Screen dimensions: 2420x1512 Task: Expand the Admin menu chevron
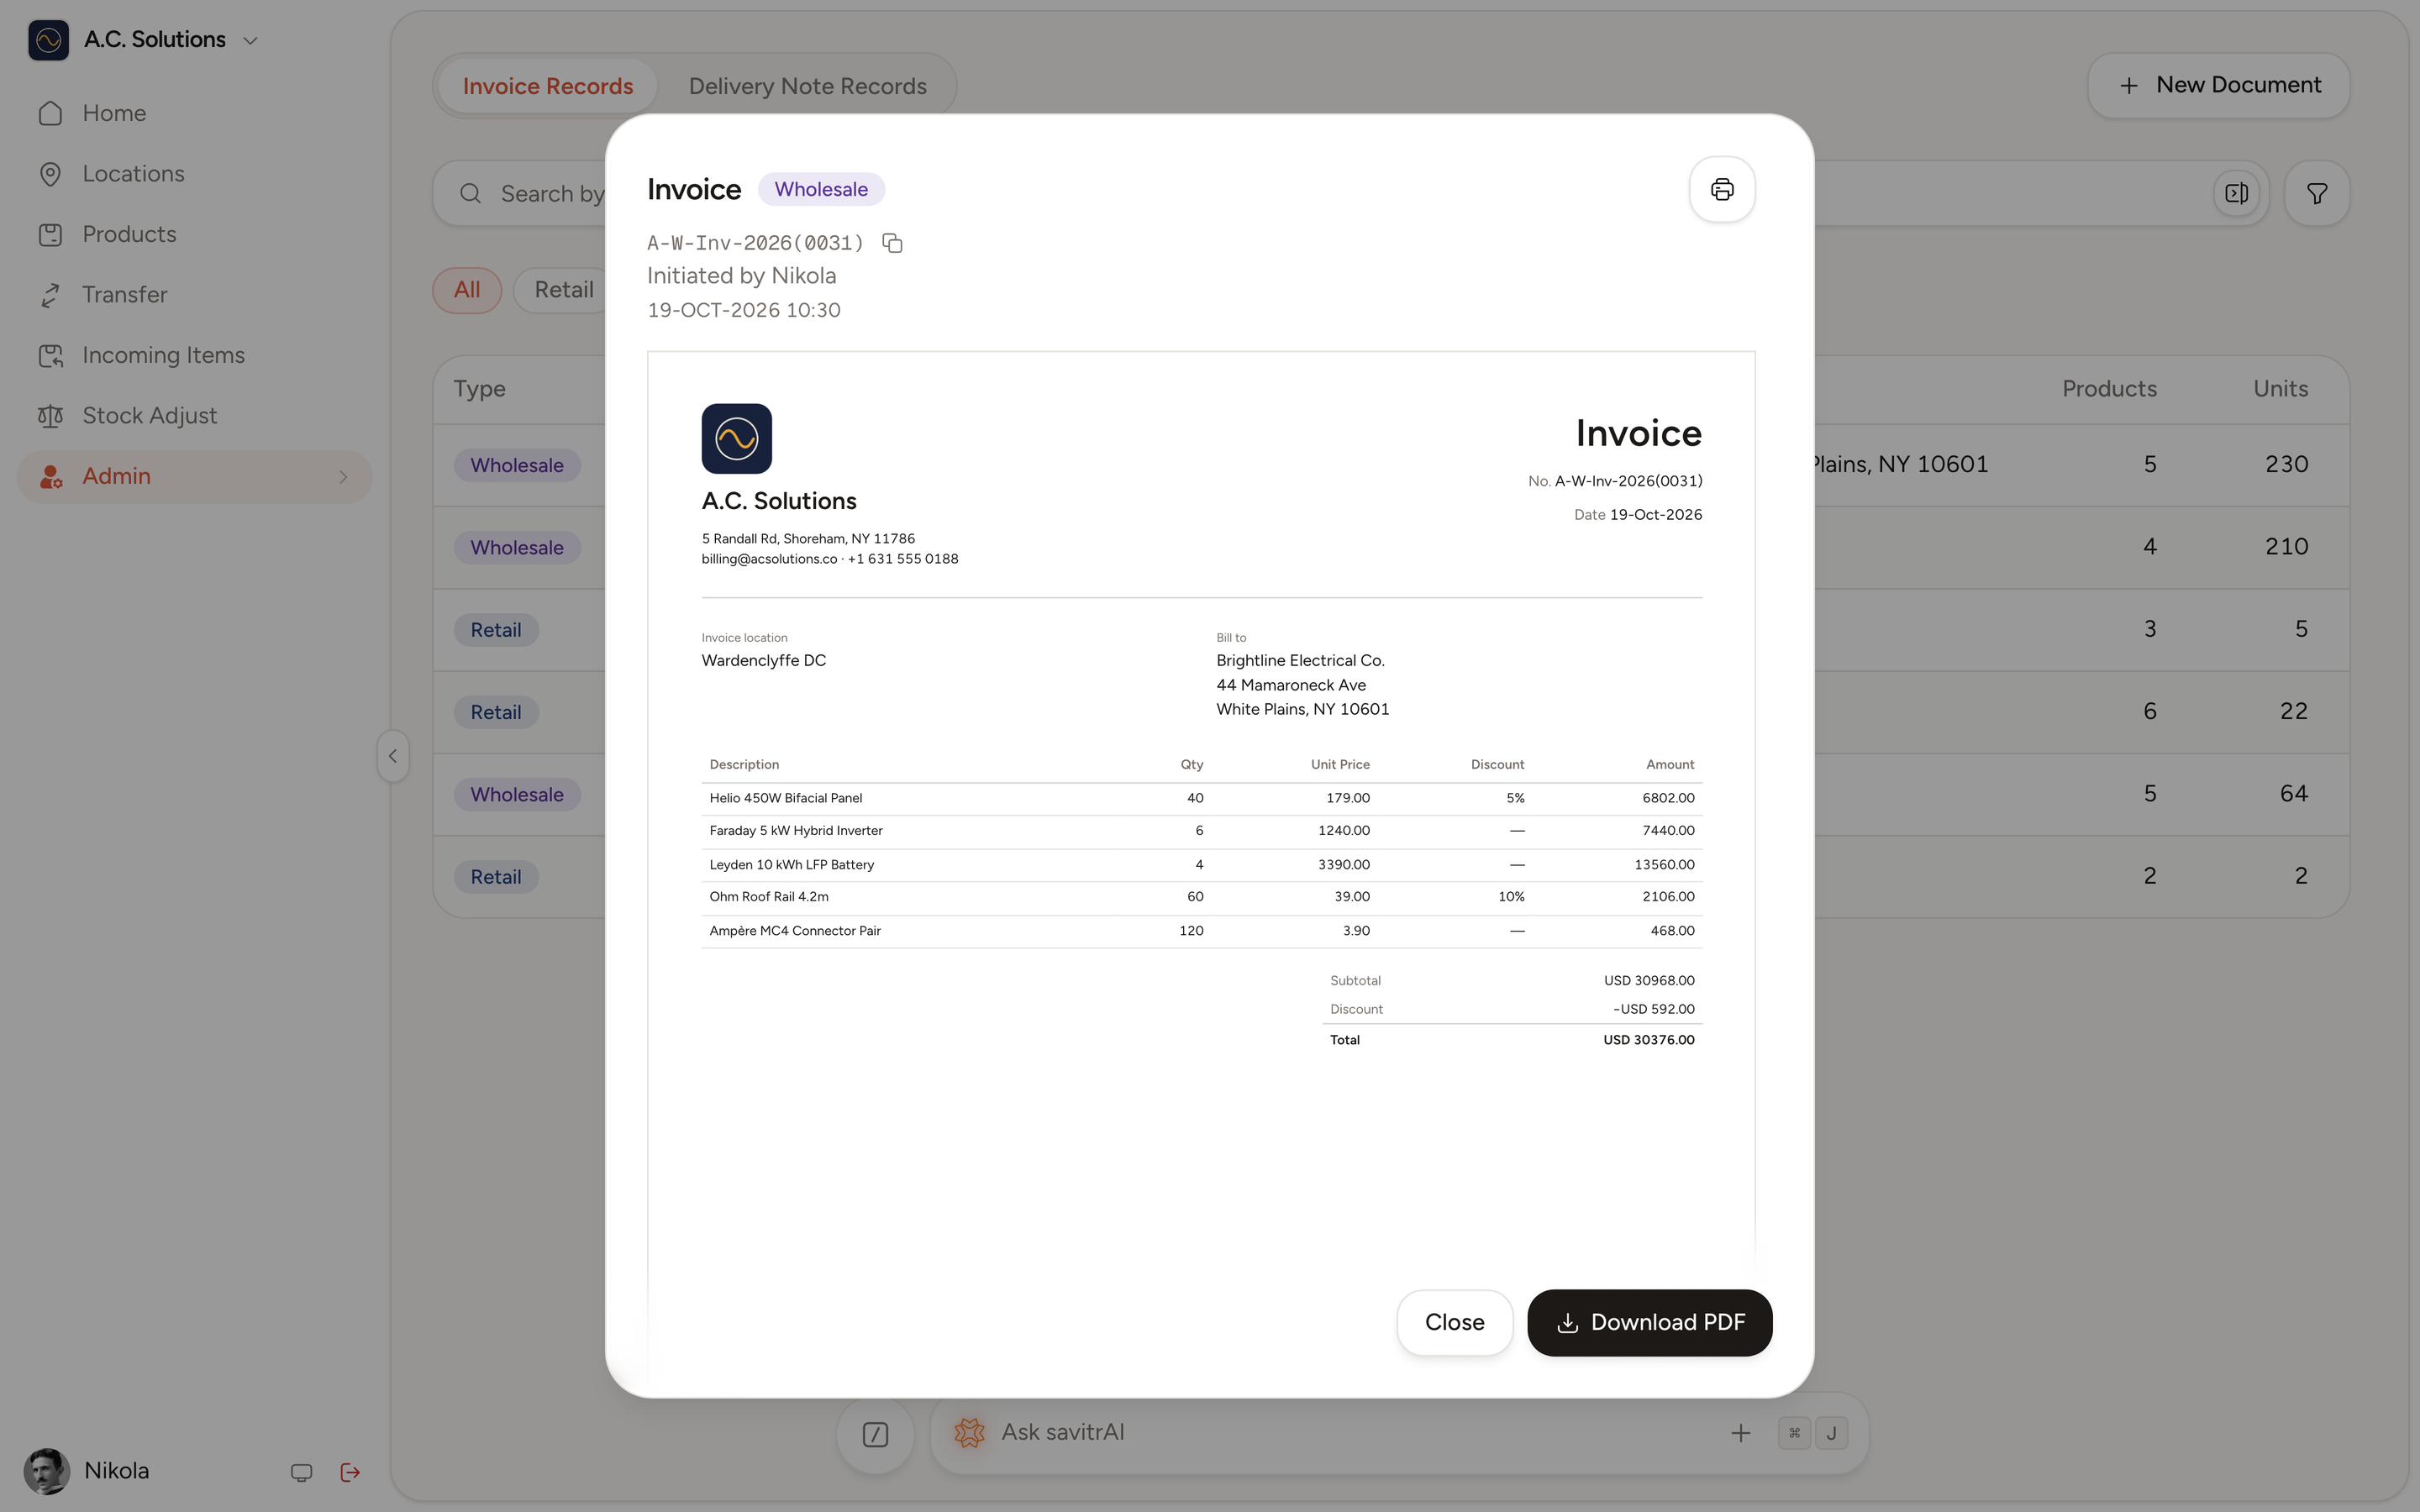[343, 477]
